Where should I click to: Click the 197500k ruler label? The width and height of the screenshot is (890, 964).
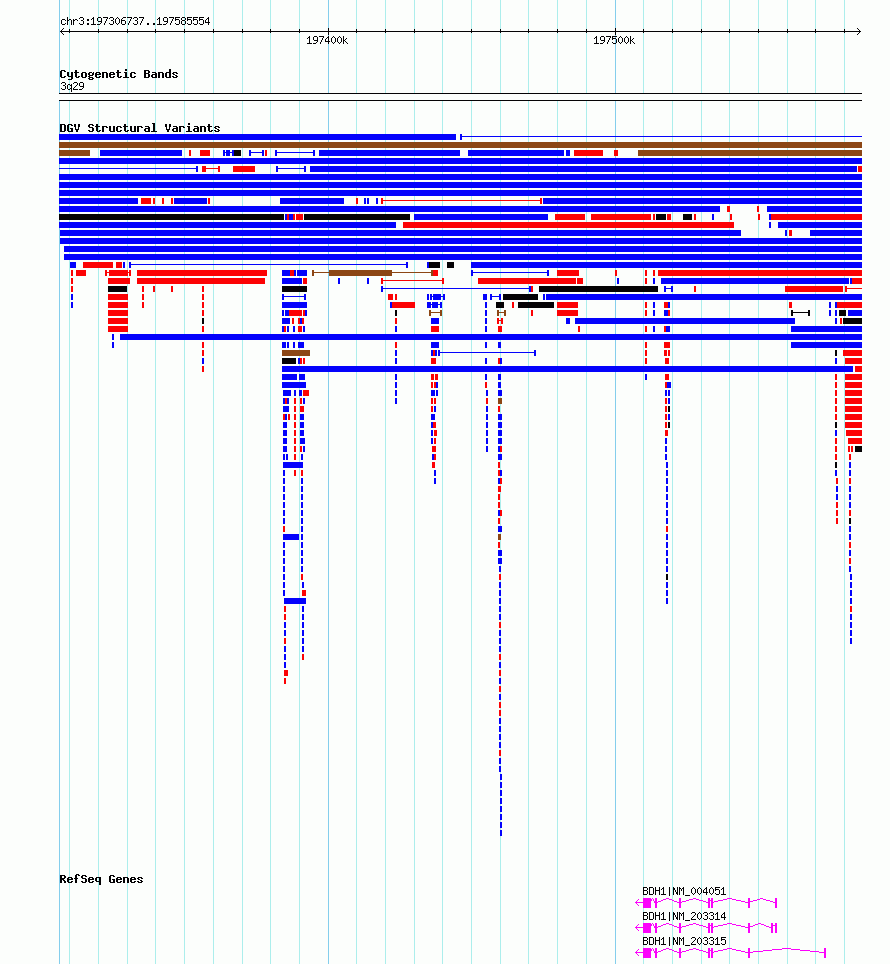pos(614,40)
